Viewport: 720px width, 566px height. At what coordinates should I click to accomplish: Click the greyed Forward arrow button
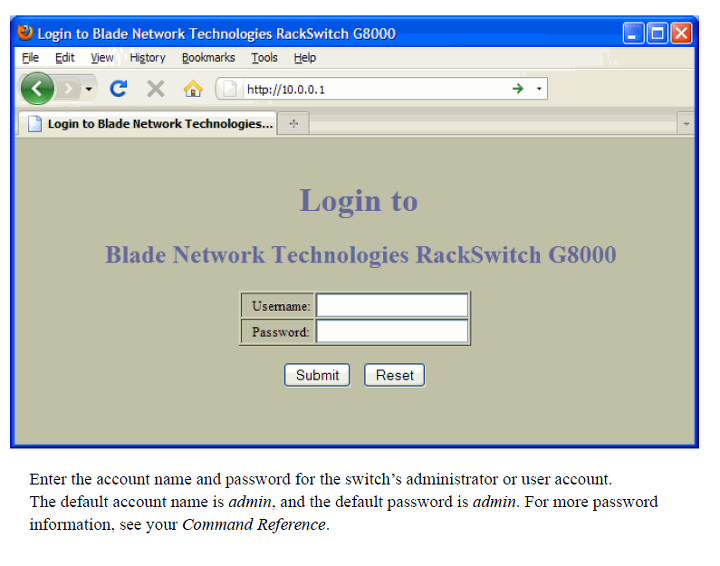coord(68,89)
